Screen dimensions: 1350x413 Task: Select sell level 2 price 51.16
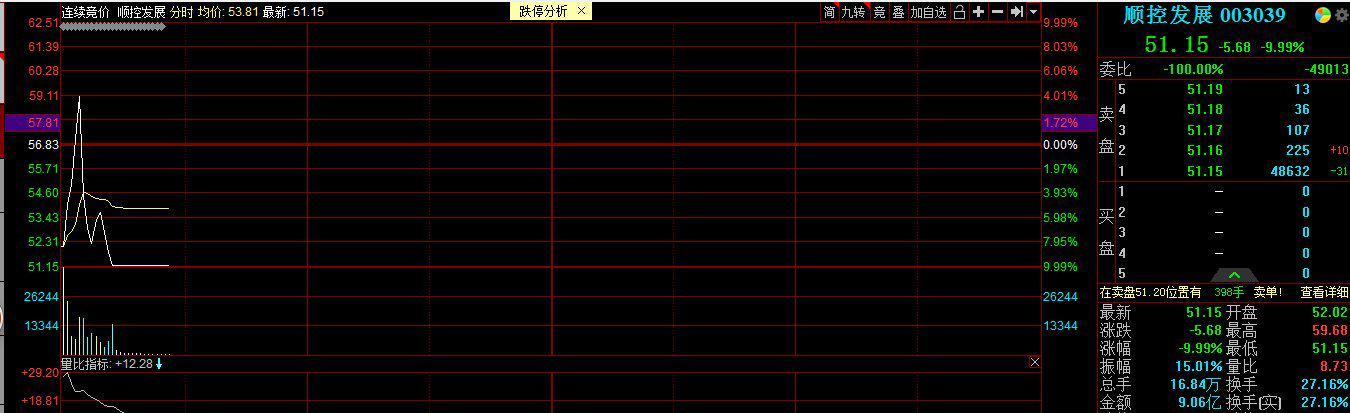point(1204,150)
